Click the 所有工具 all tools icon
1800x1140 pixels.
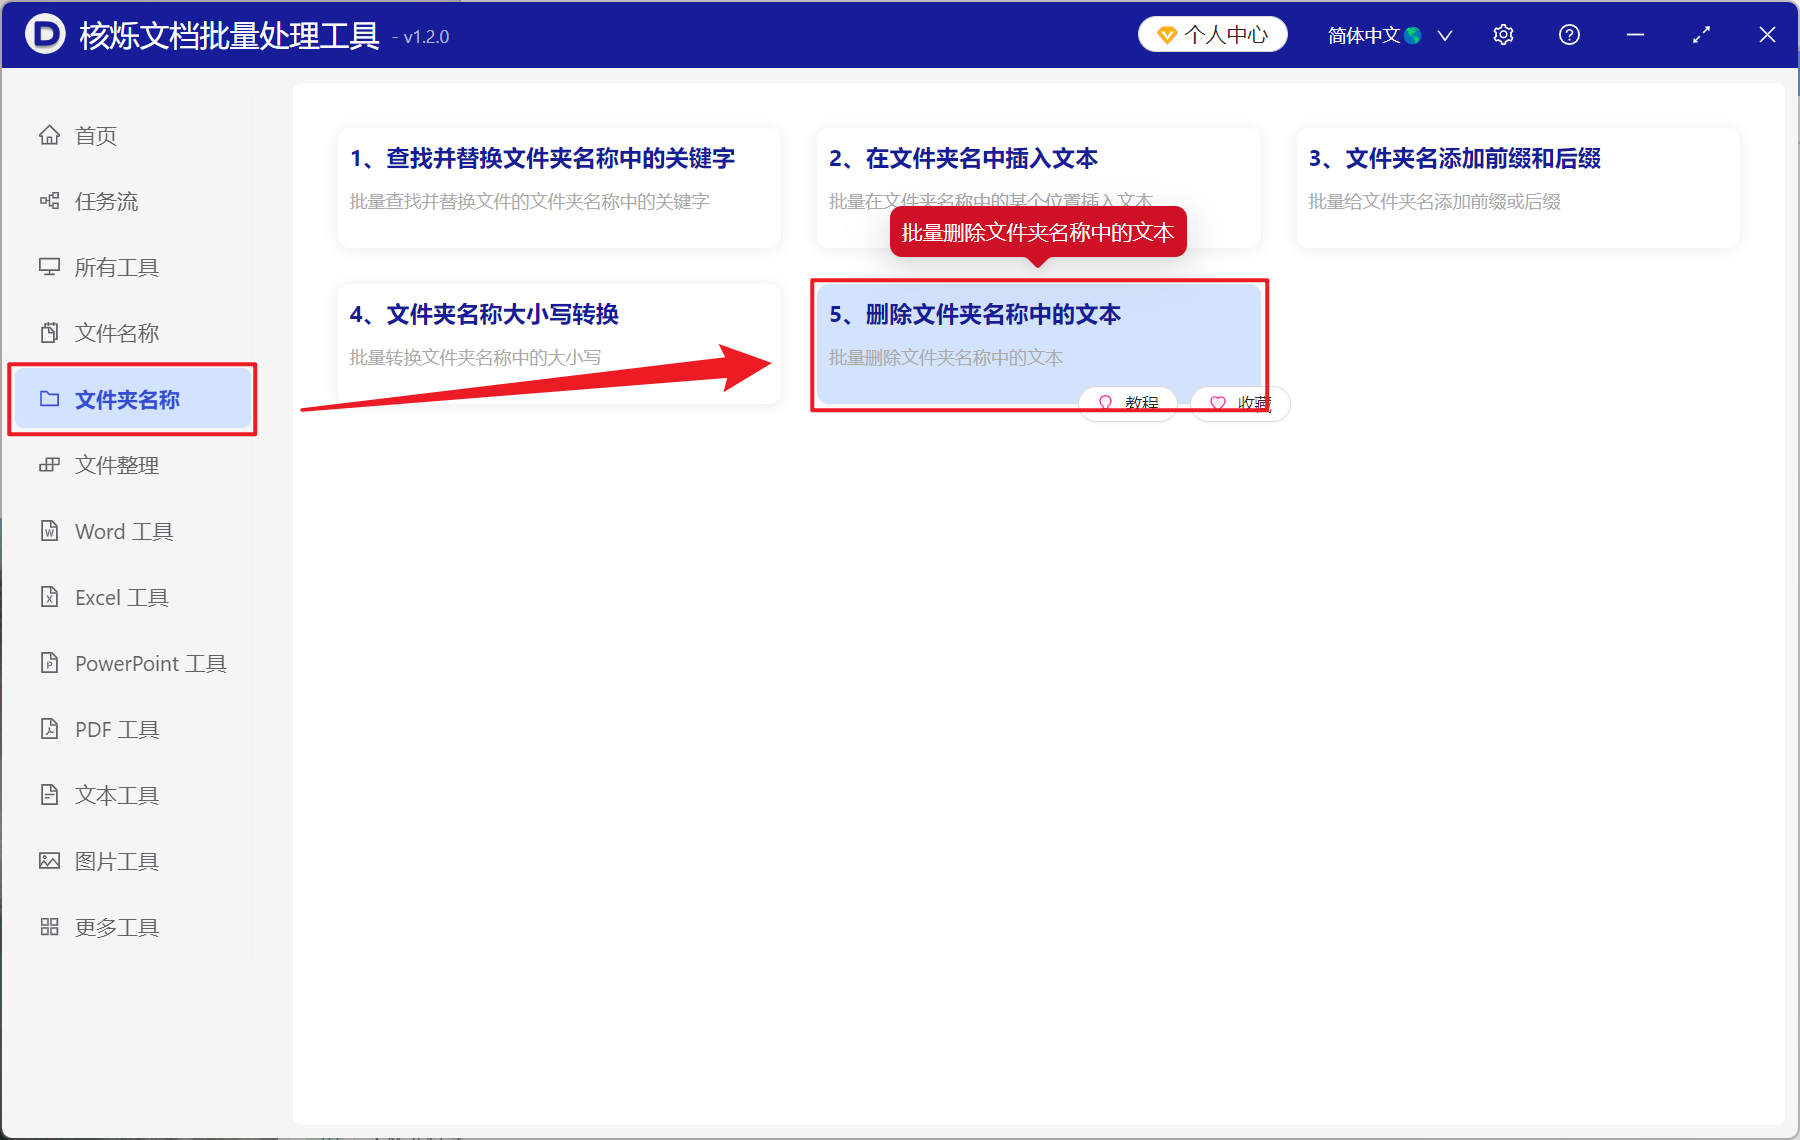(x=50, y=267)
